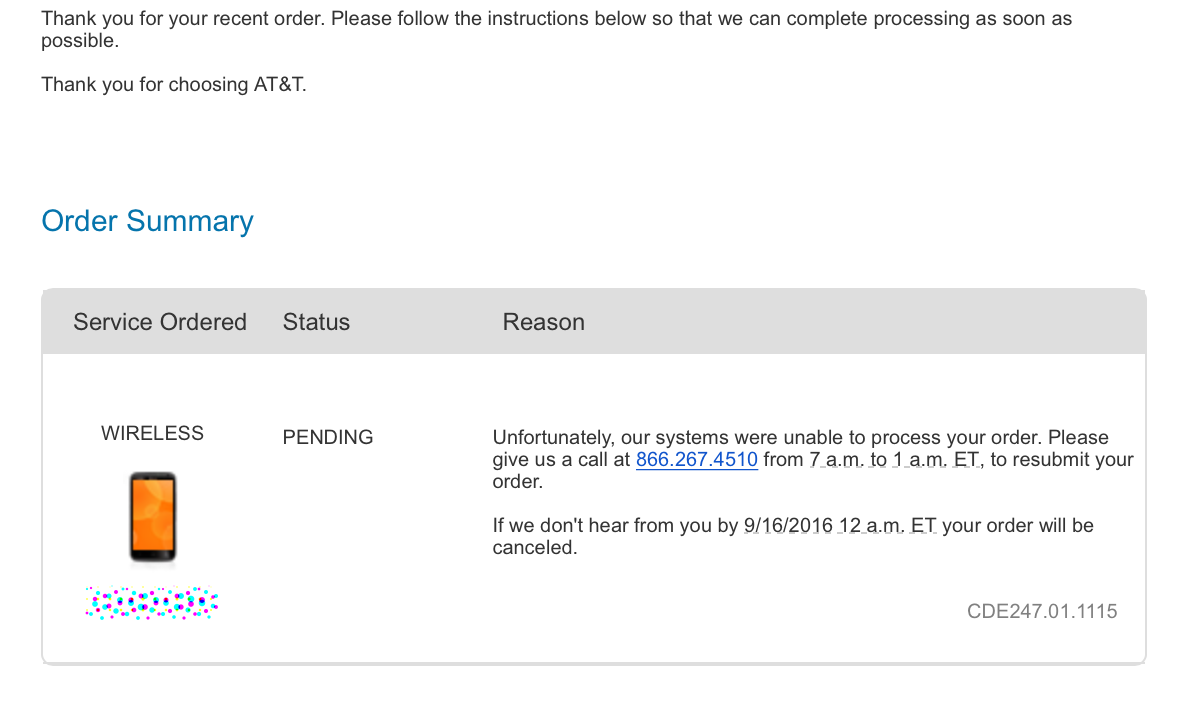
Task: Click the 9/16/2016 12 a.m. ET deadline
Action: (840, 526)
